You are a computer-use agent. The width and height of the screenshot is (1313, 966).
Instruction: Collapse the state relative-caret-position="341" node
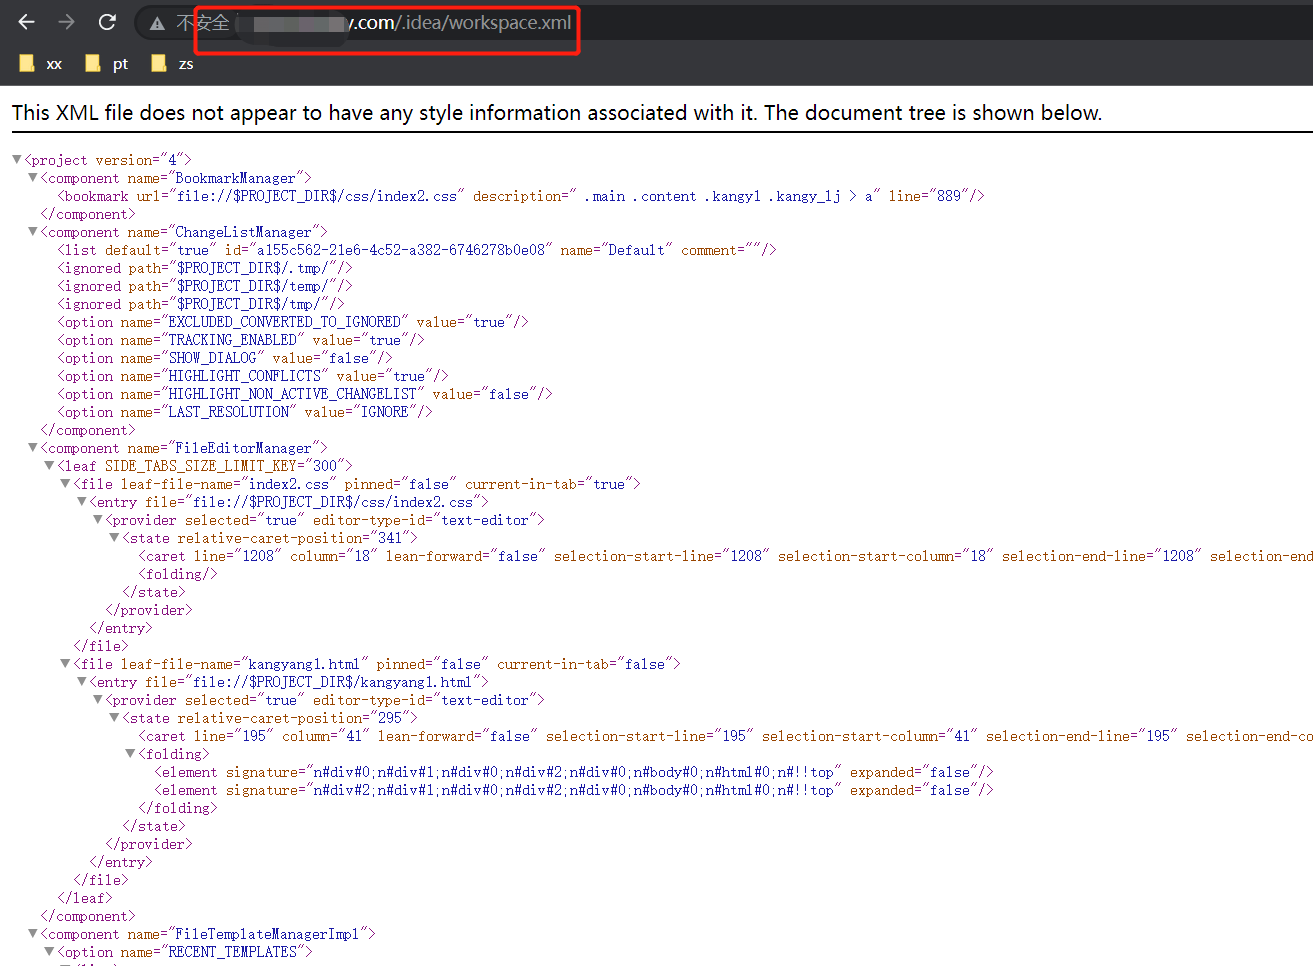pos(113,537)
